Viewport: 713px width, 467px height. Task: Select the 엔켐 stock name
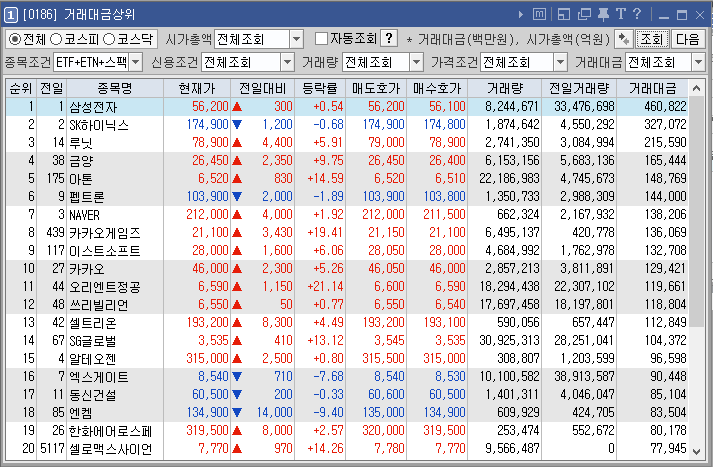(x=81, y=413)
